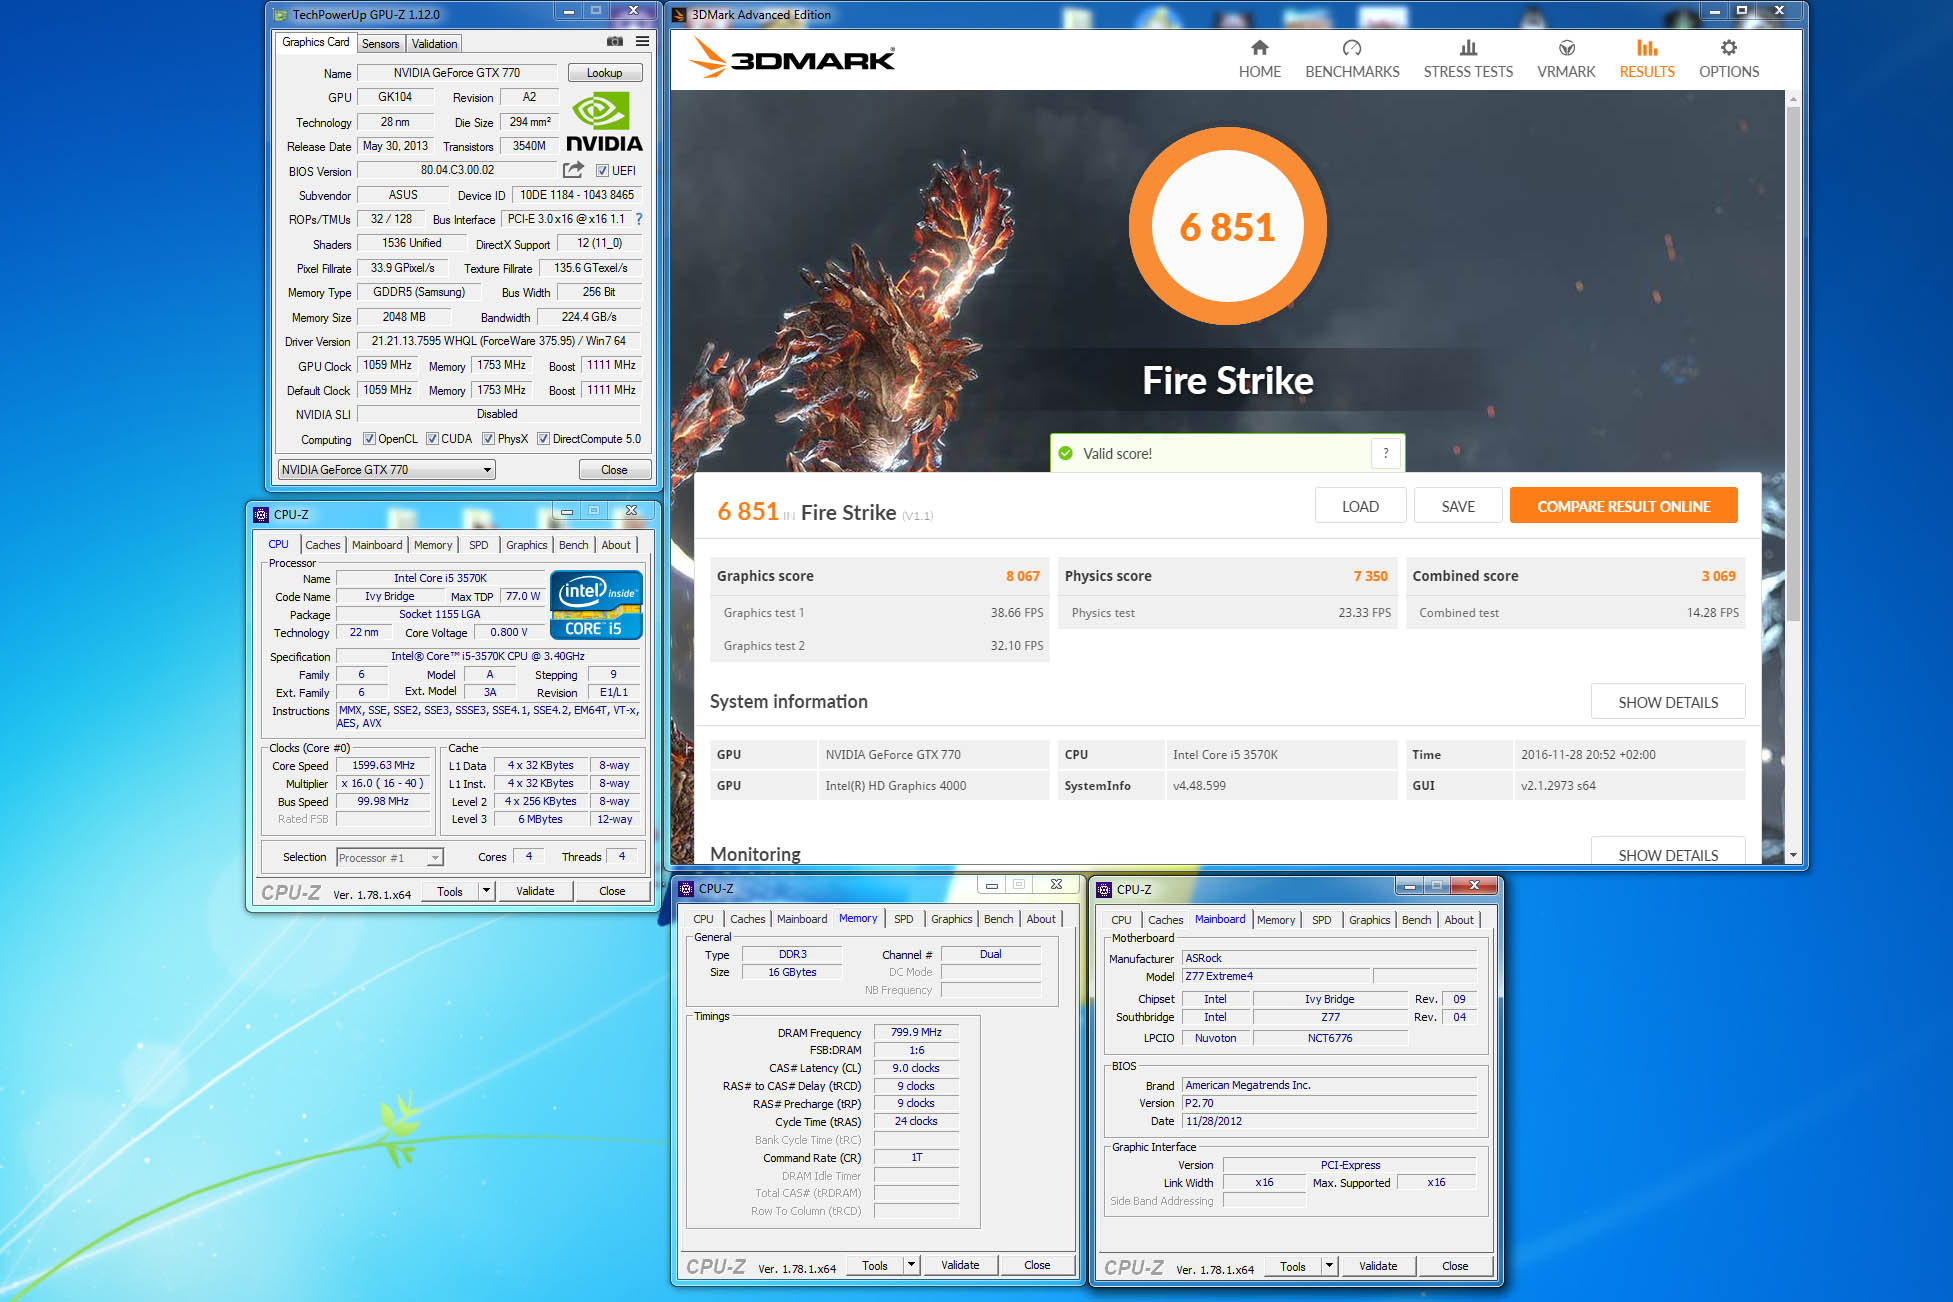Image resolution: width=1953 pixels, height=1302 pixels.
Task: Click the Graphics score 8 067 value
Action: point(1022,576)
